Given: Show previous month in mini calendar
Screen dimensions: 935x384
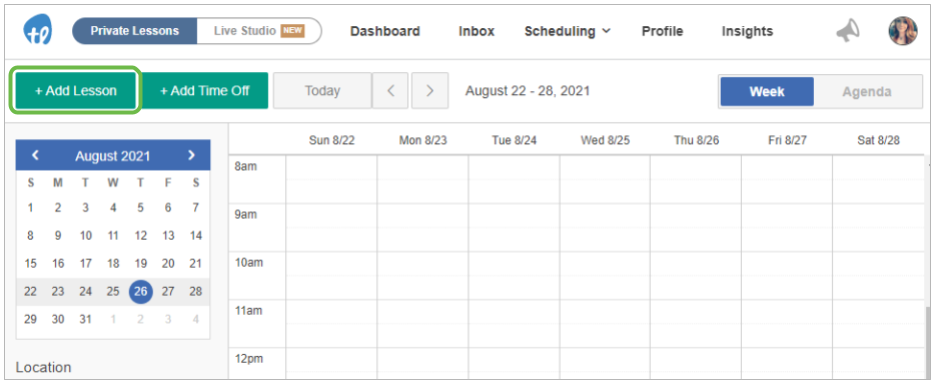Looking at the screenshot, I should tap(35, 156).
